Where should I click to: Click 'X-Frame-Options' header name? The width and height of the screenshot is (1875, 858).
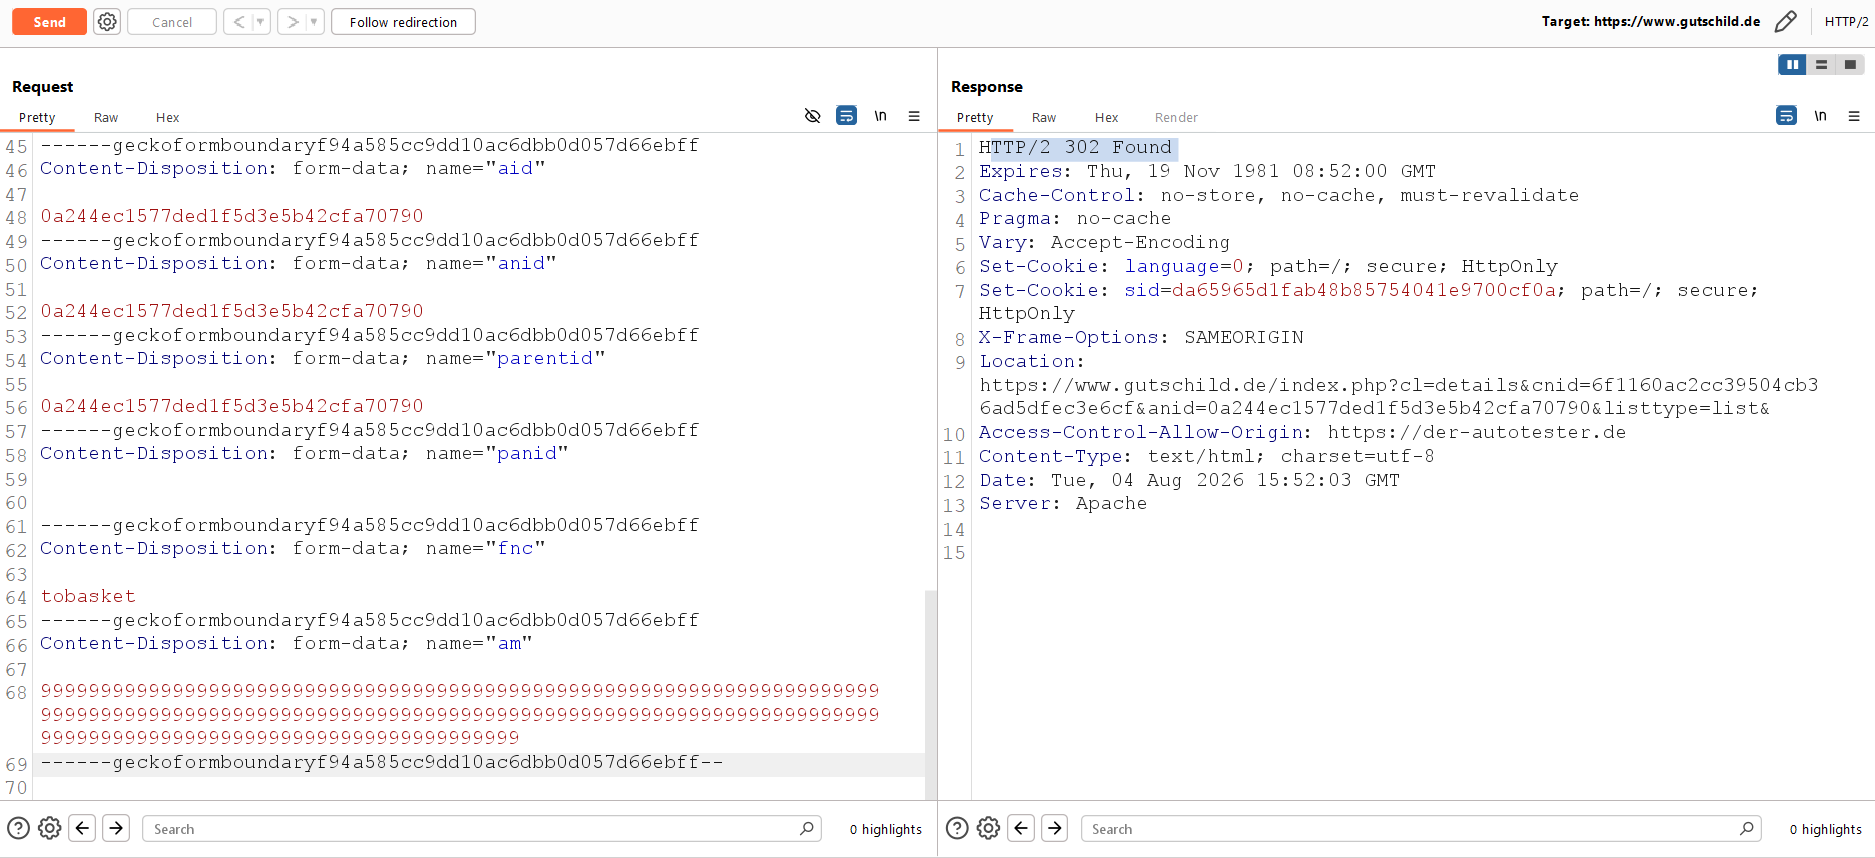1068,337
